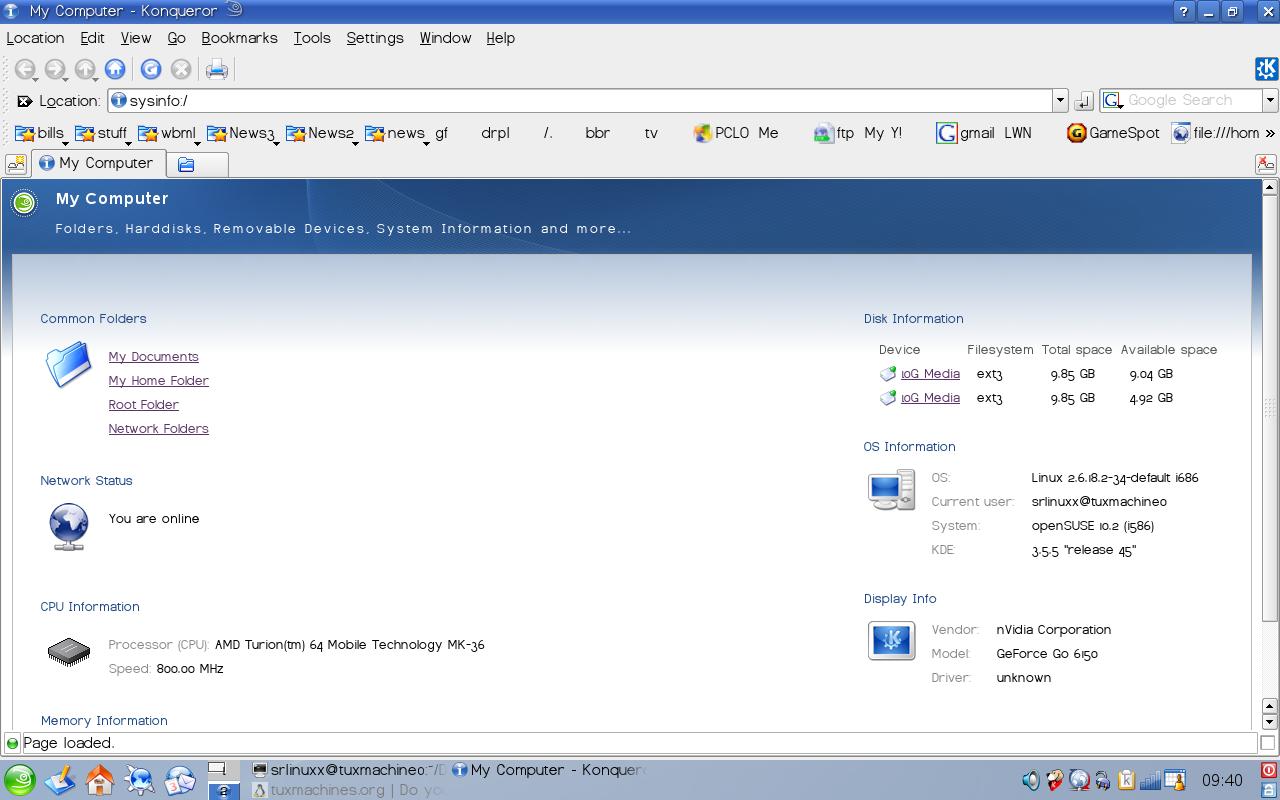Click the clock showing 09:40
The width and height of the screenshot is (1280, 800).
click(x=1222, y=780)
